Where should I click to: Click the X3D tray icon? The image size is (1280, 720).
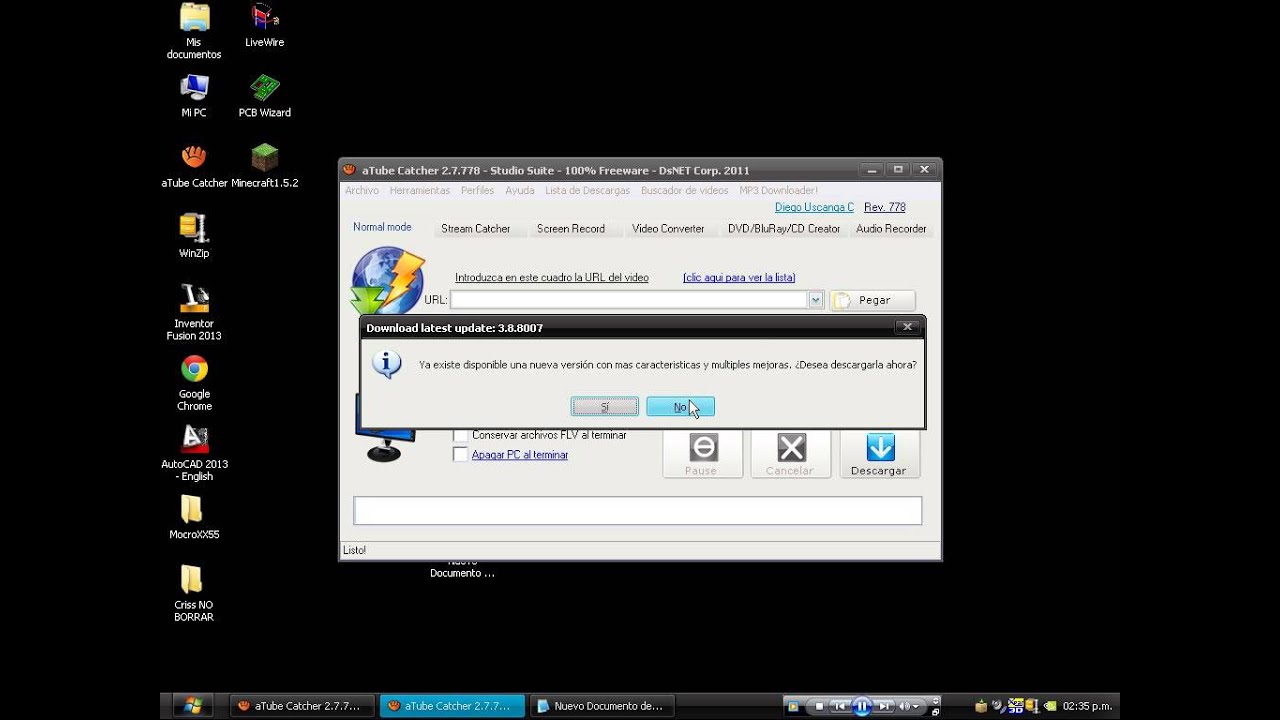(1018, 706)
